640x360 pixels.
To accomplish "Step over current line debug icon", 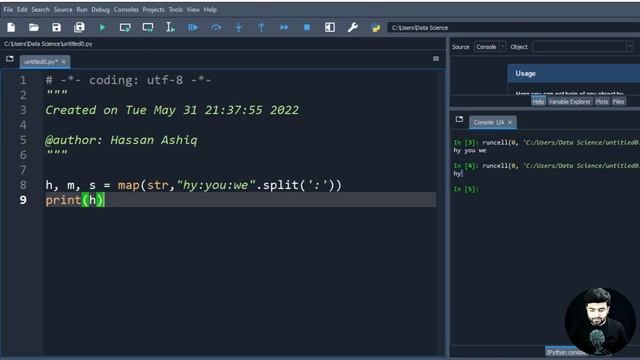I will [x=216, y=27].
